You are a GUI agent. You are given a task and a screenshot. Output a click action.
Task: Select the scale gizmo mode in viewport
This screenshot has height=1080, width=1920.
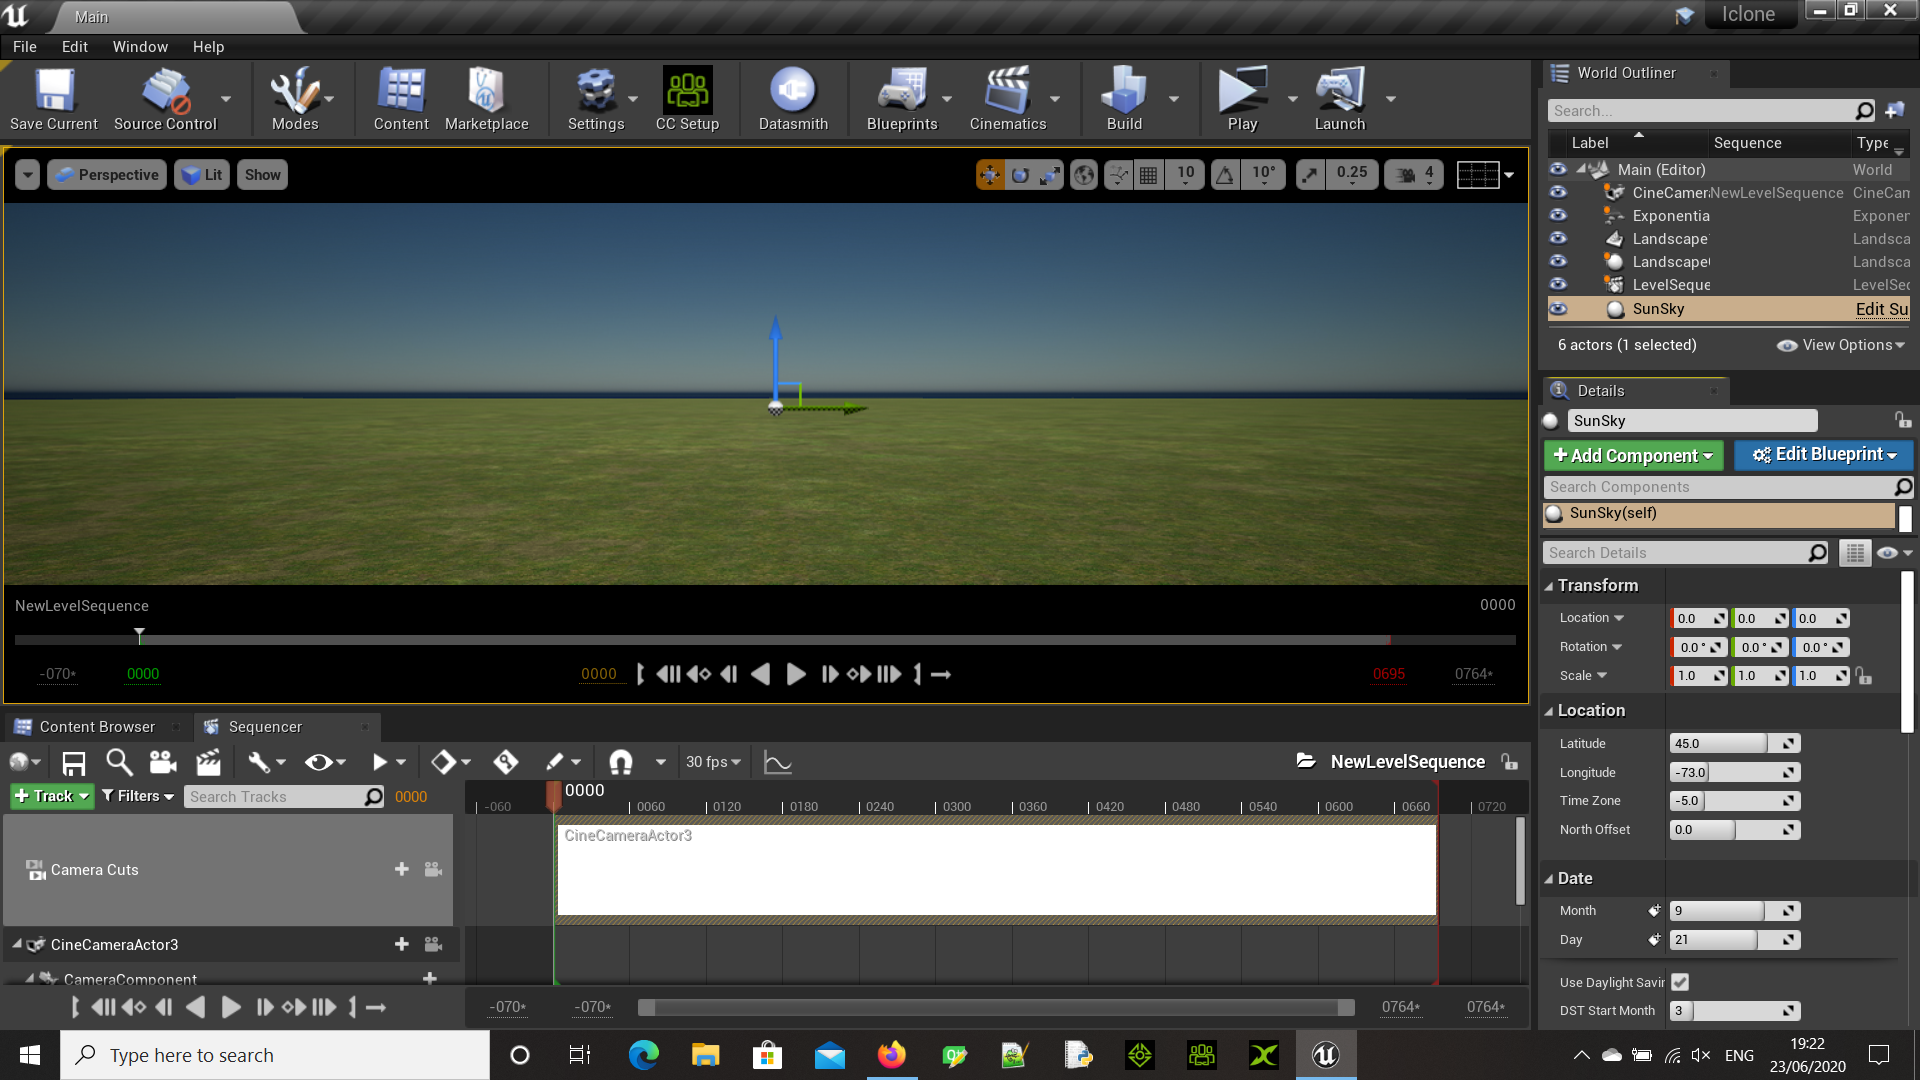point(1049,175)
